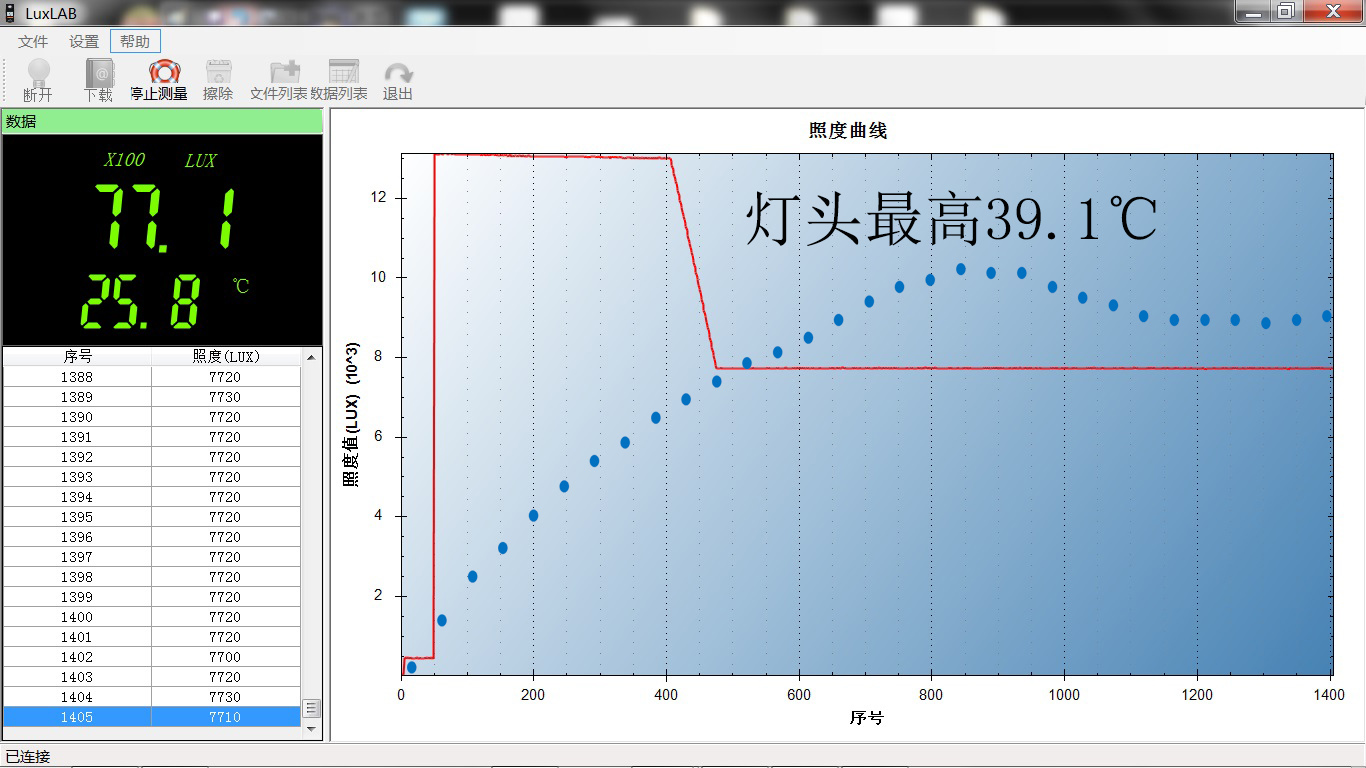The height and width of the screenshot is (768, 1366).
Task: Click the 已连接 status bar text
Action: [28, 757]
